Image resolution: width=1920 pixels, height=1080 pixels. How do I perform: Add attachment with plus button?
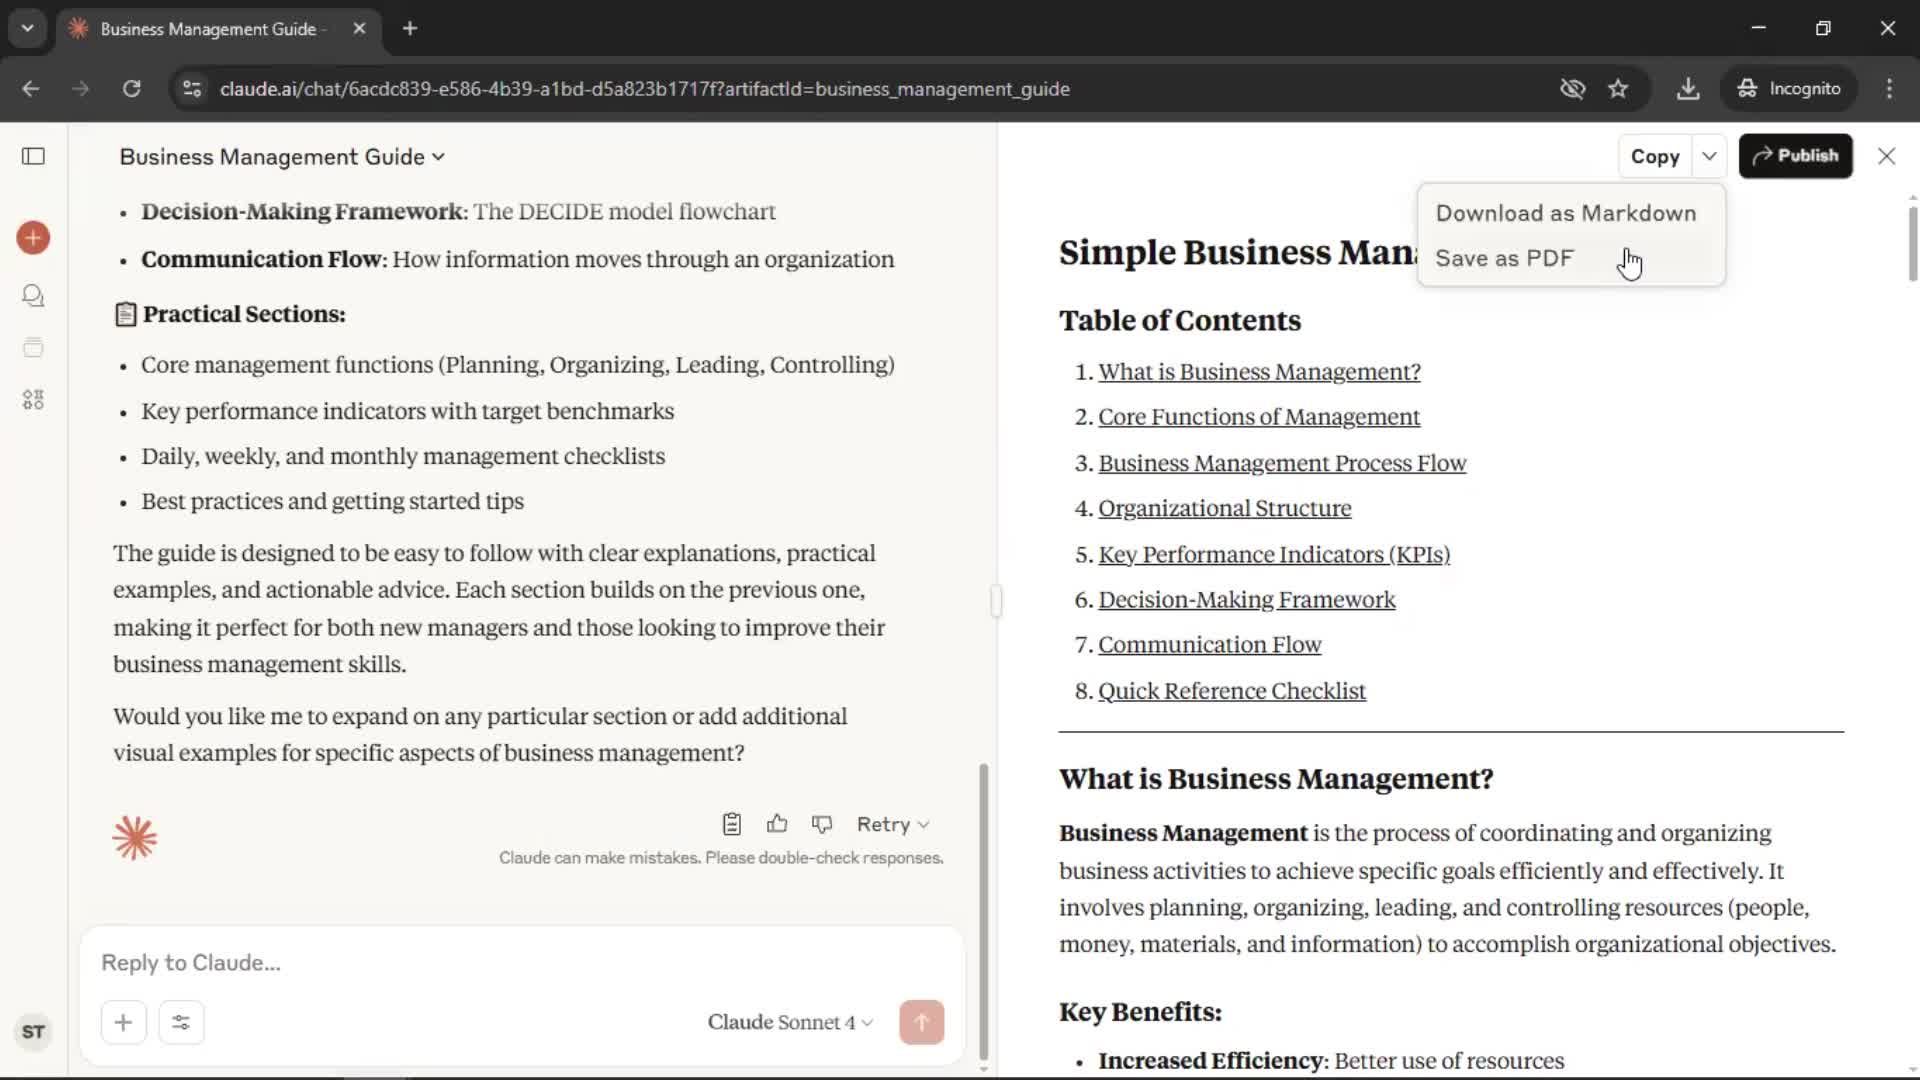124,1022
